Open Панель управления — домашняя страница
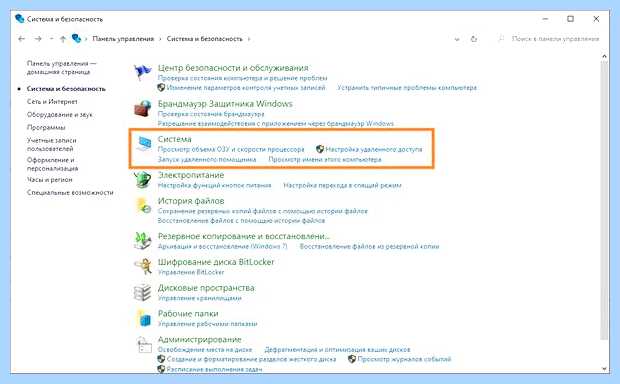The width and height of the screenshot is (620, 384). tap(62, 68)
